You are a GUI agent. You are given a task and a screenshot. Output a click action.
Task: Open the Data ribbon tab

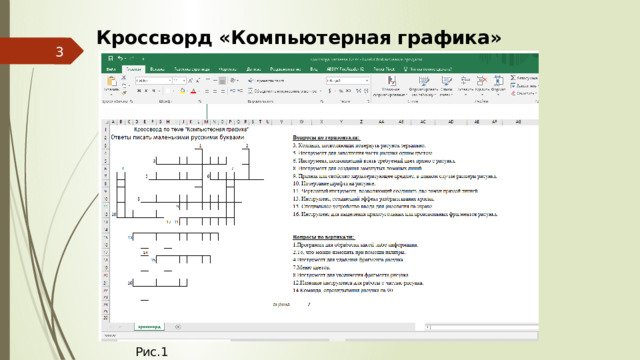[253, 69]
